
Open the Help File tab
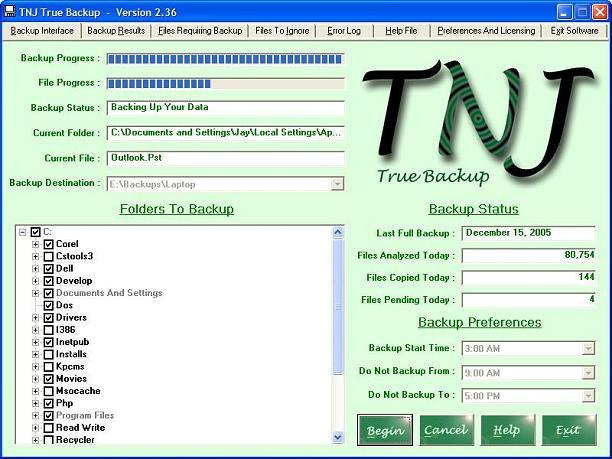[401, 31]
